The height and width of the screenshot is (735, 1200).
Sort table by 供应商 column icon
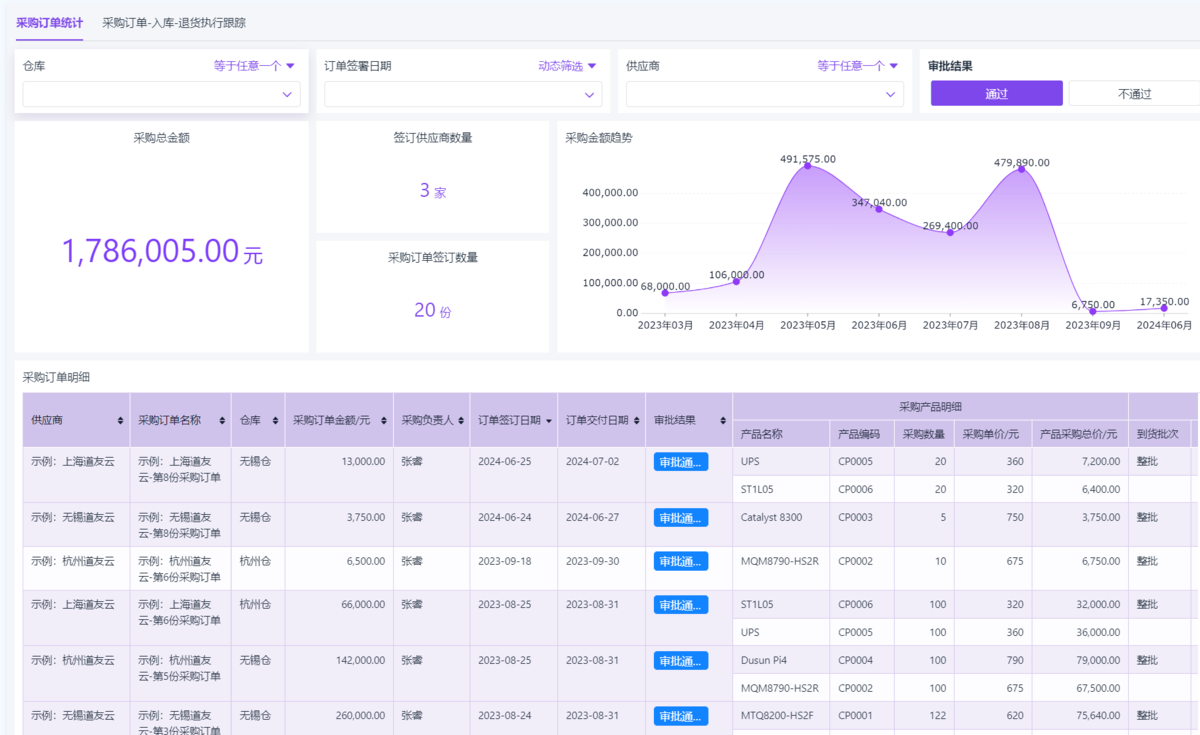(x=121, y=421)
